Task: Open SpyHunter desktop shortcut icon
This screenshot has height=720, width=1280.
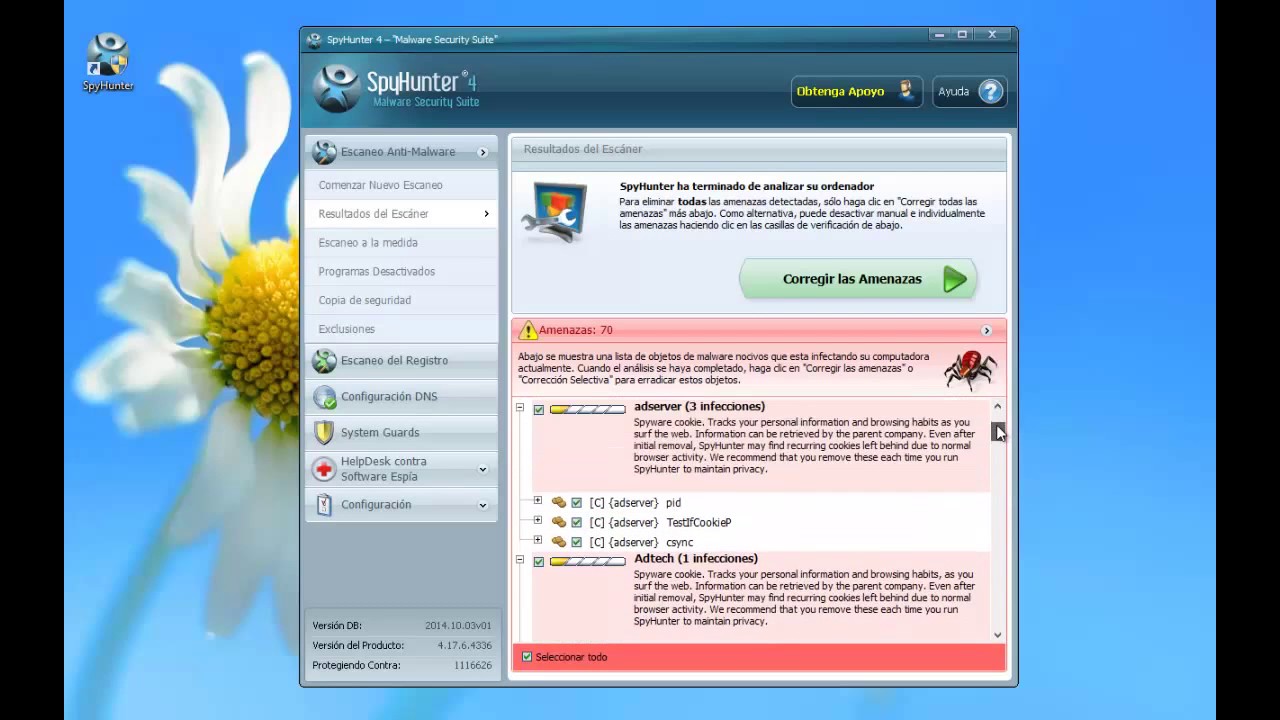Action: pos(107,62)
